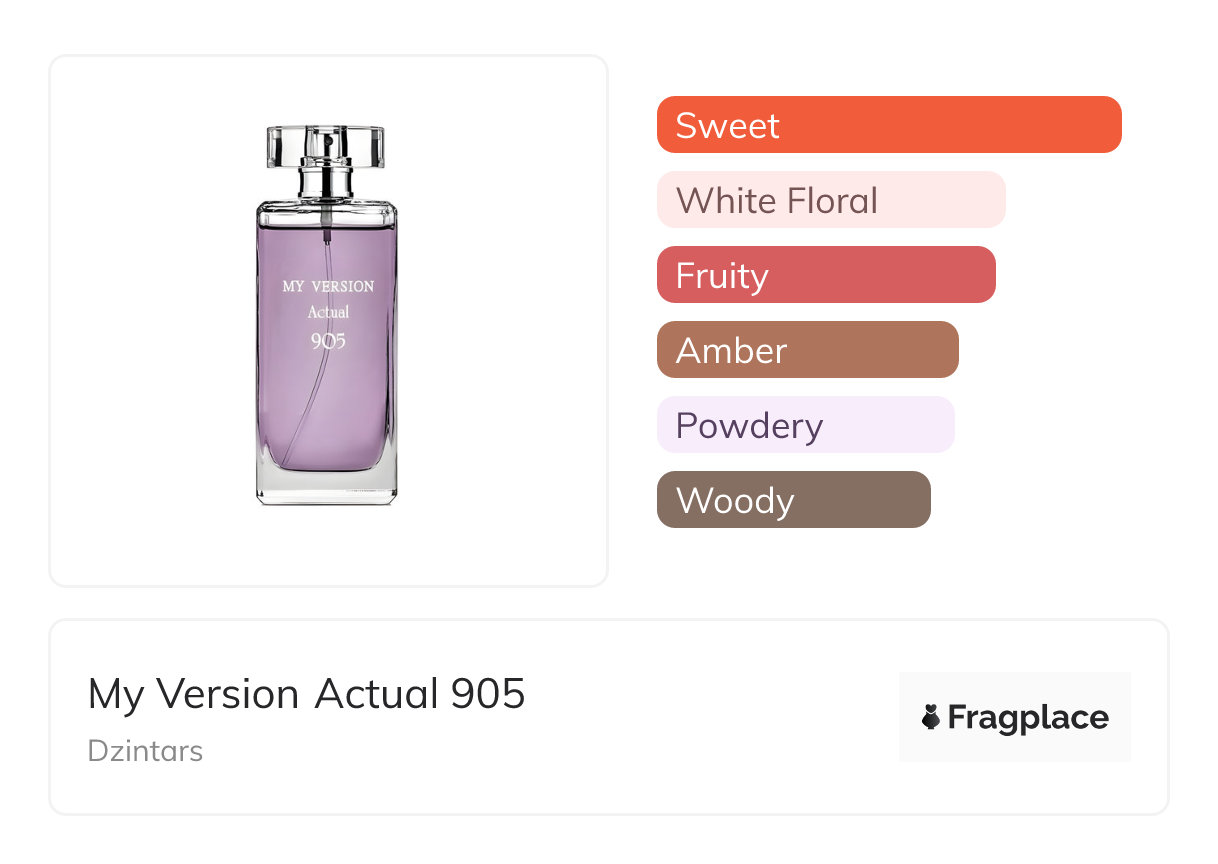Screen dimensions: 1218x864
Task: Click the number 905 in the title
Action: (x=488, y=694)
